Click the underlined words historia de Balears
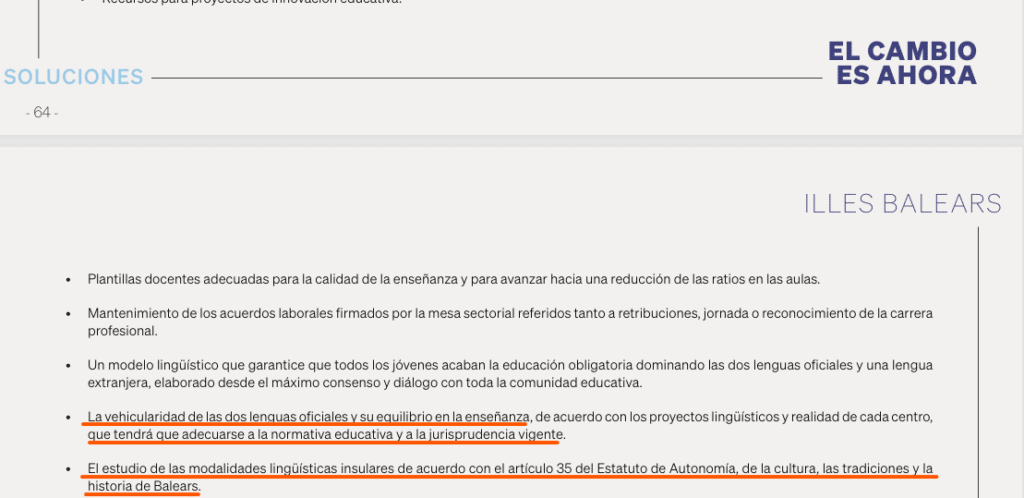1024x498 pixels. [143, 486]
